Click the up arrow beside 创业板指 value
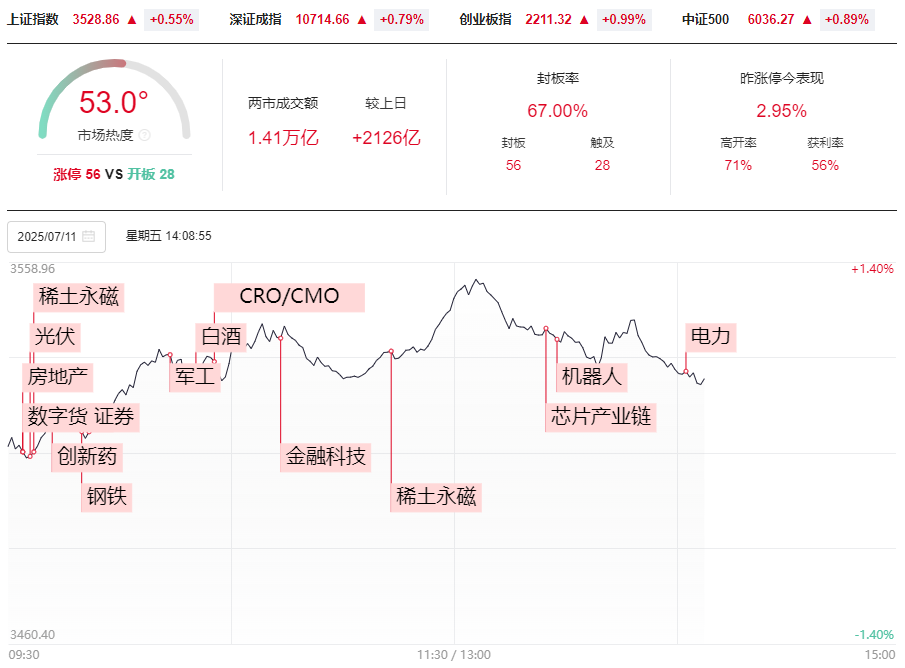This screenshot has height=668, width=905. click(x=584, y=19)
